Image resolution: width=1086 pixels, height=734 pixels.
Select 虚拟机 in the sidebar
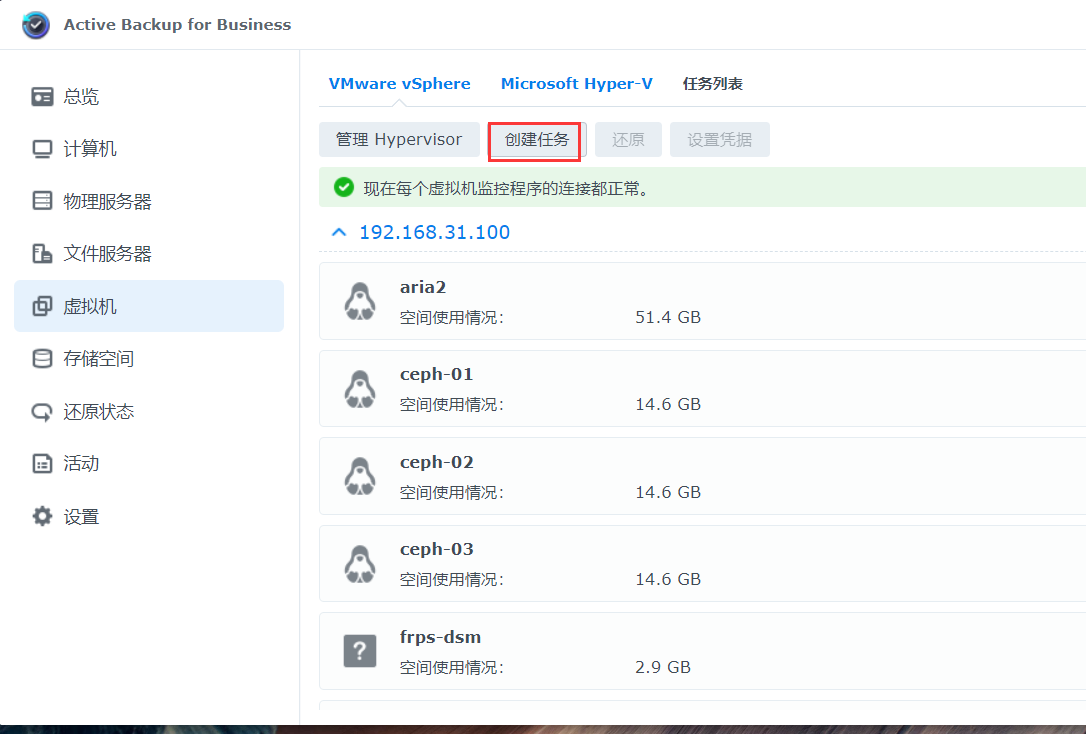click(149, 306)
